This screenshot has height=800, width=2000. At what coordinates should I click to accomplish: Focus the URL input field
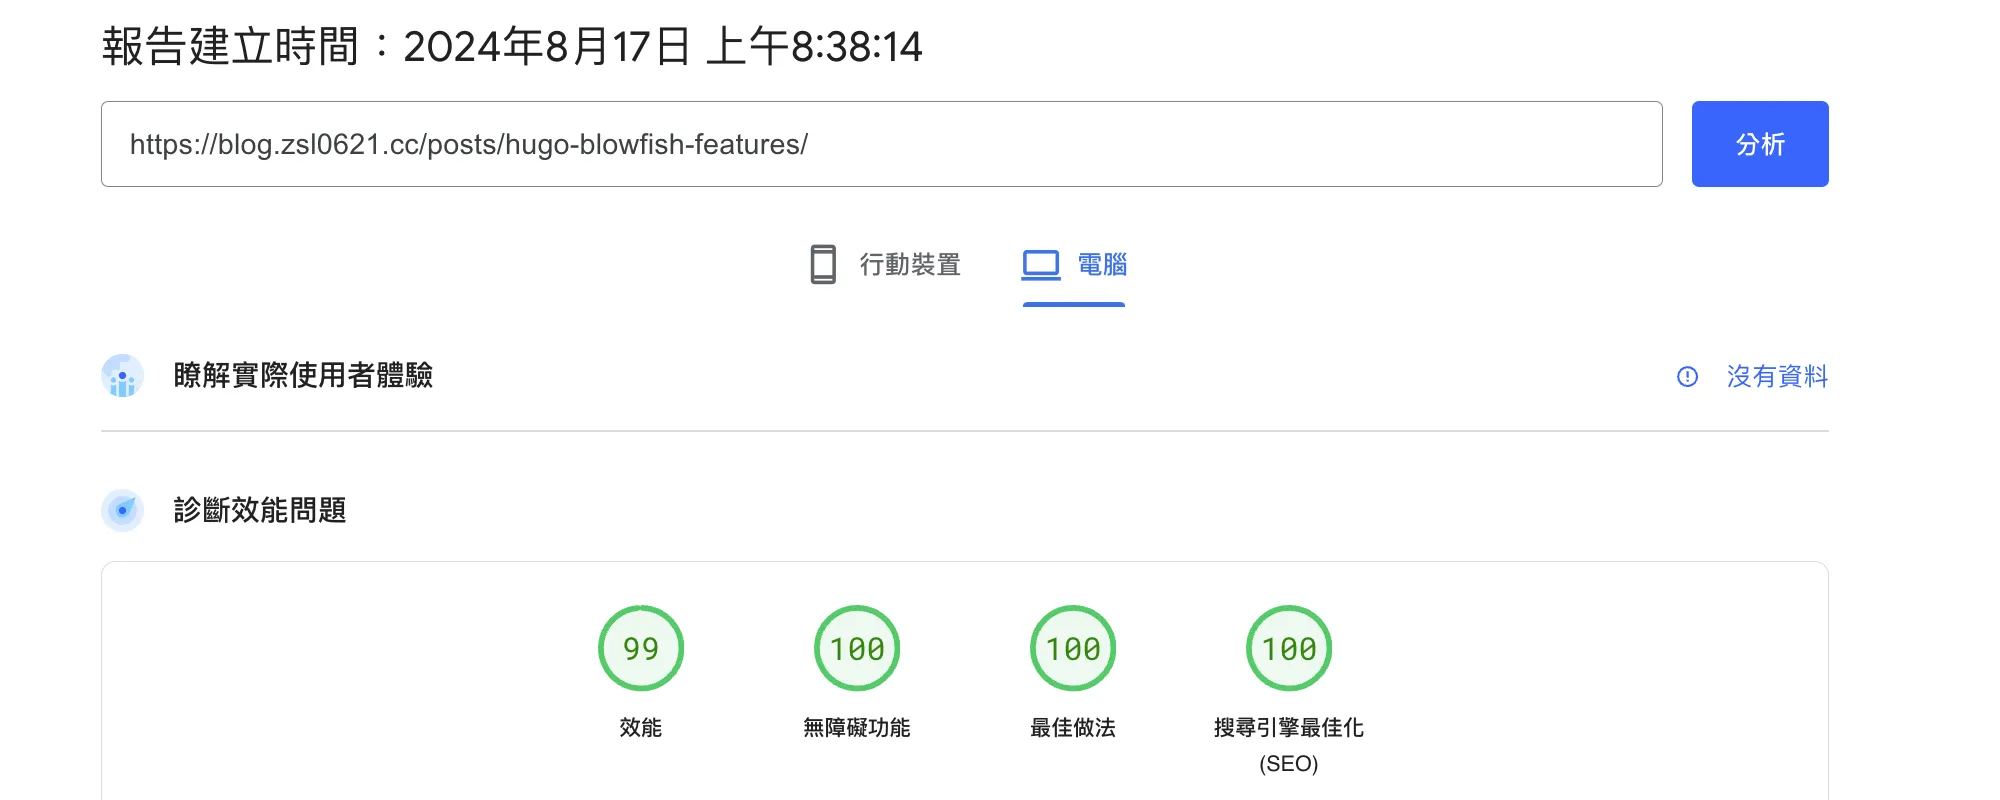tap(880, 144)
